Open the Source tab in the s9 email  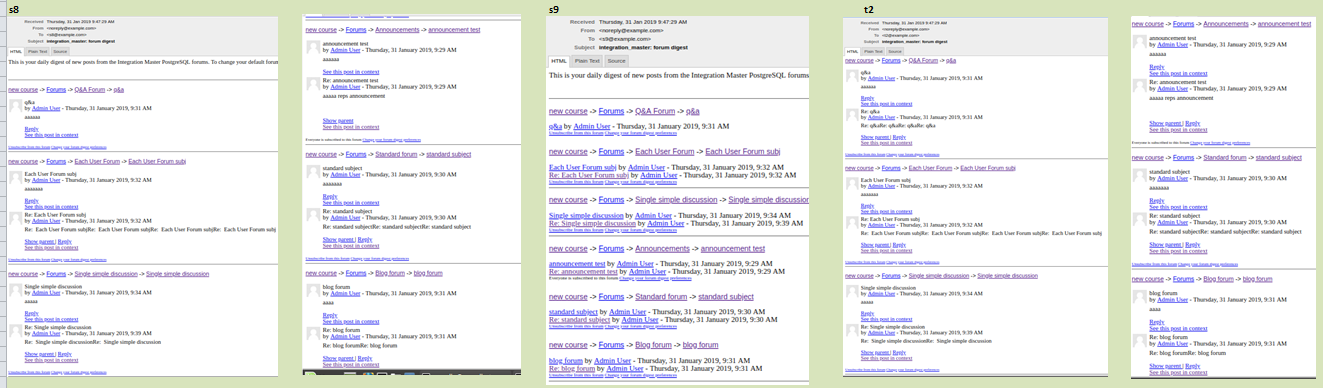coord(616,61)
